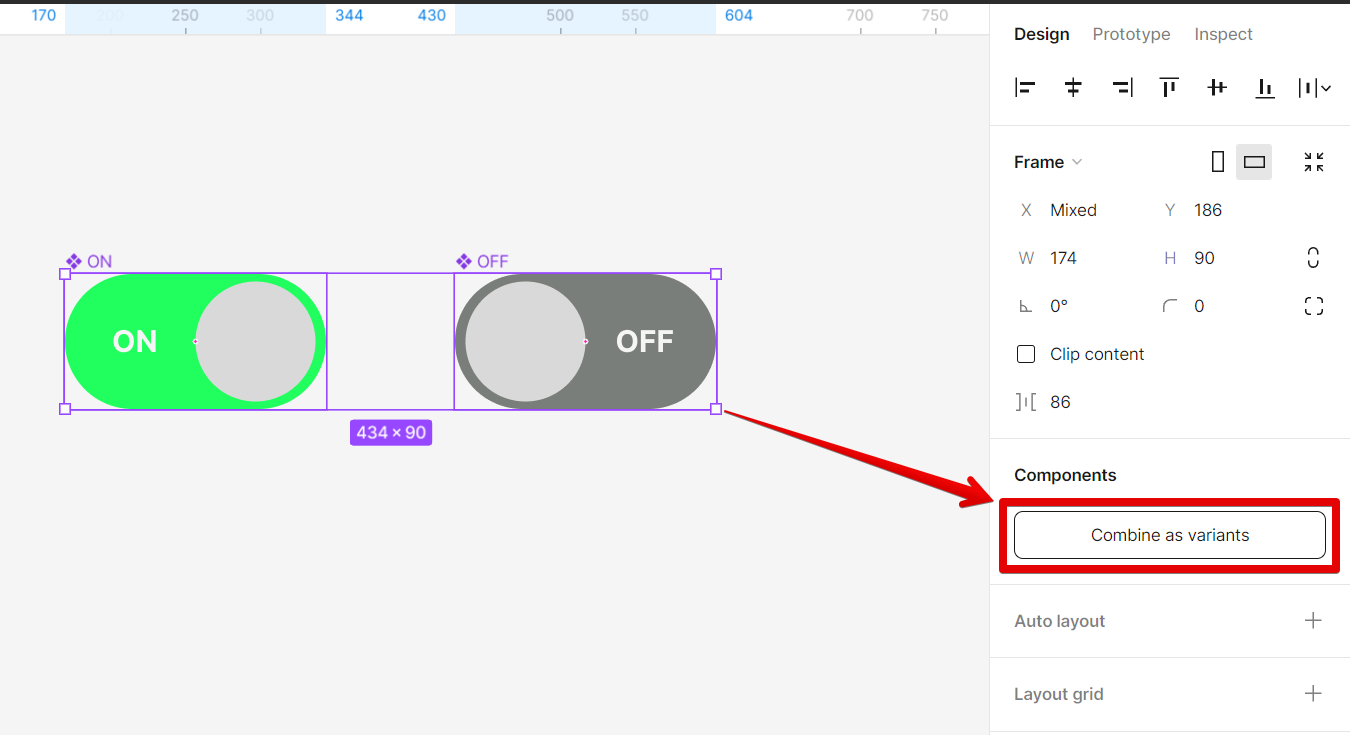Toggle constrain proportions lock
This screenshot has height=735, width=1350.
(x=1313, y=258)
